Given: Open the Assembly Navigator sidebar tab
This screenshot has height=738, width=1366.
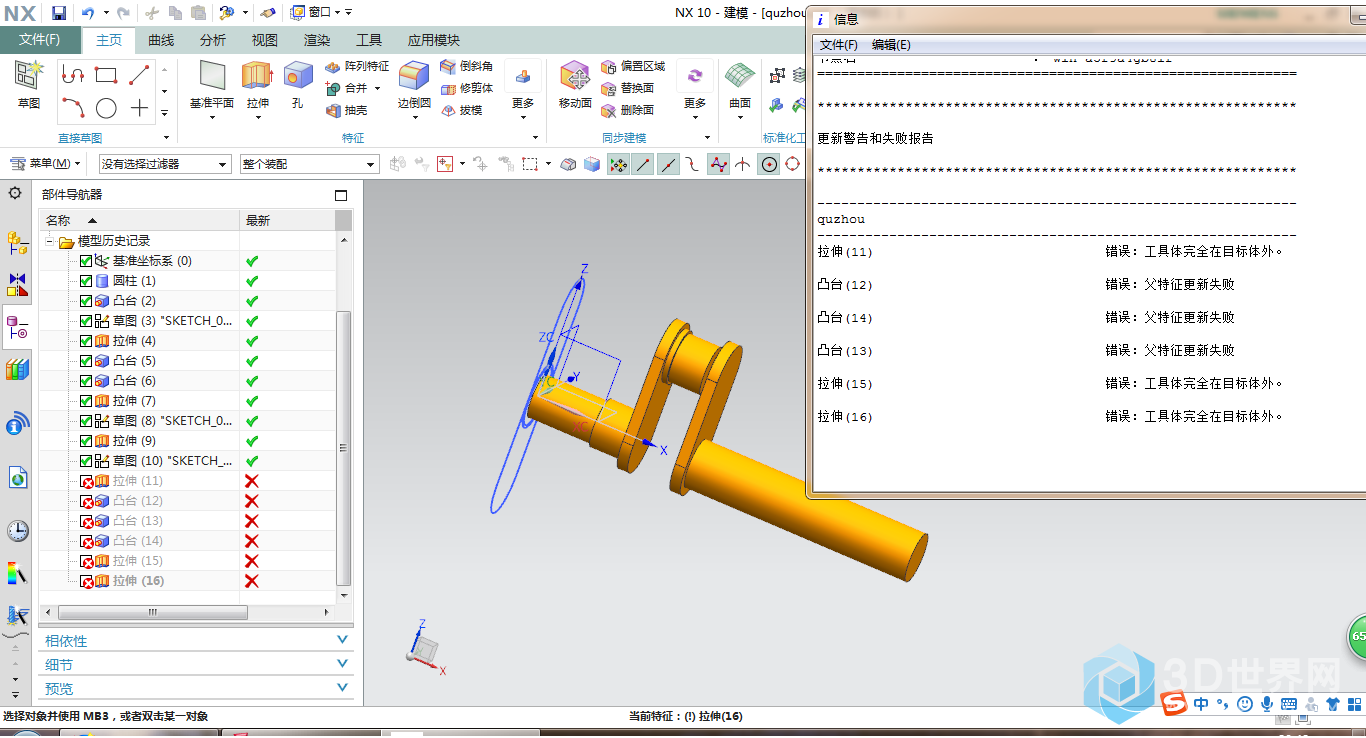Looking at the screenshot, I should point(17,241).
